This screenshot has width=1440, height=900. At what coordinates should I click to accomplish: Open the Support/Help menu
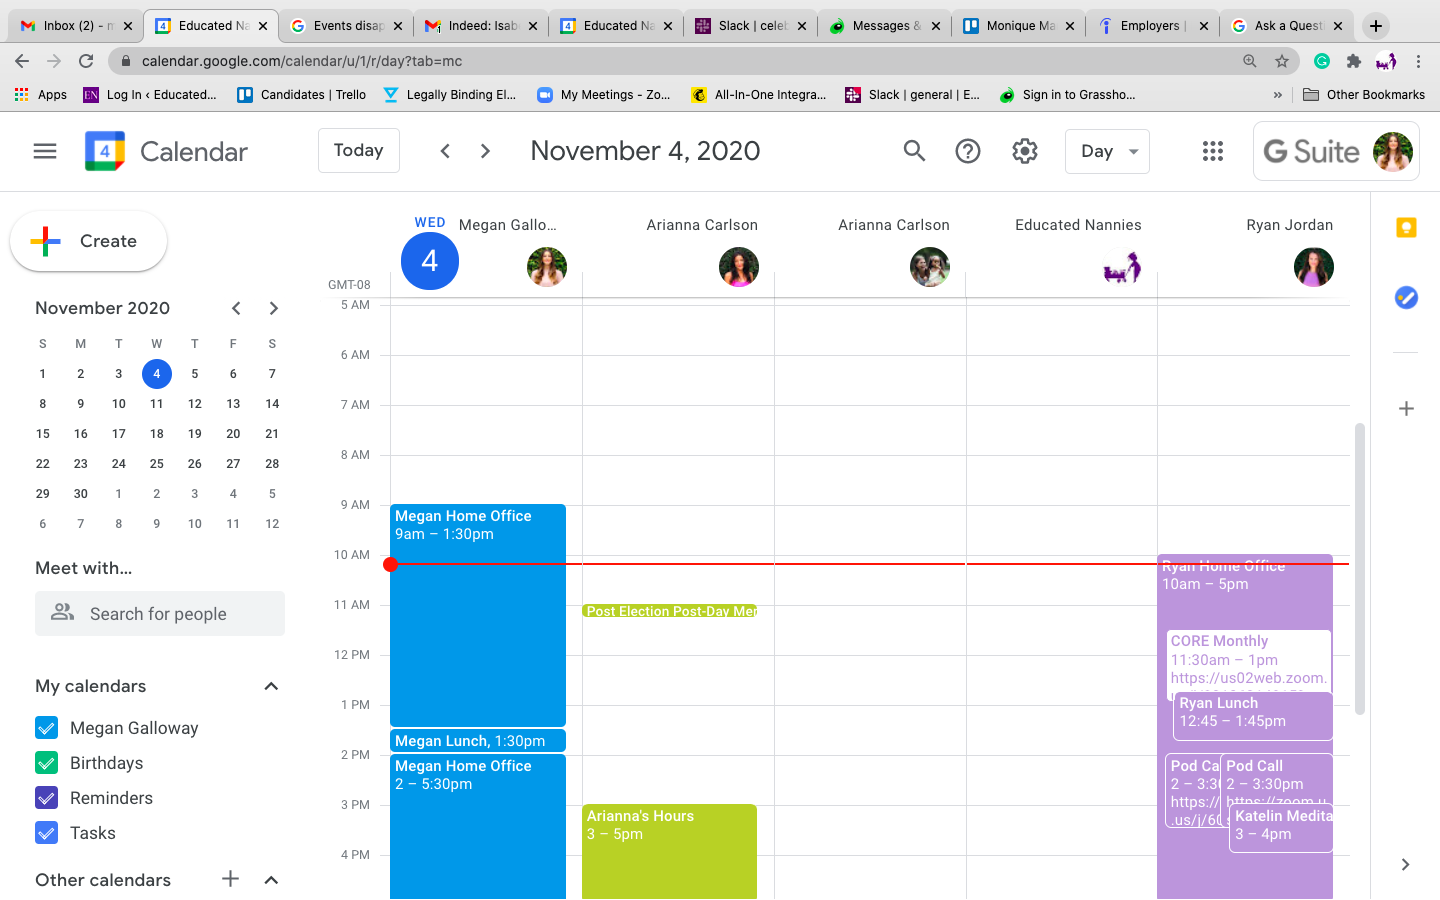tap(967, 151)
